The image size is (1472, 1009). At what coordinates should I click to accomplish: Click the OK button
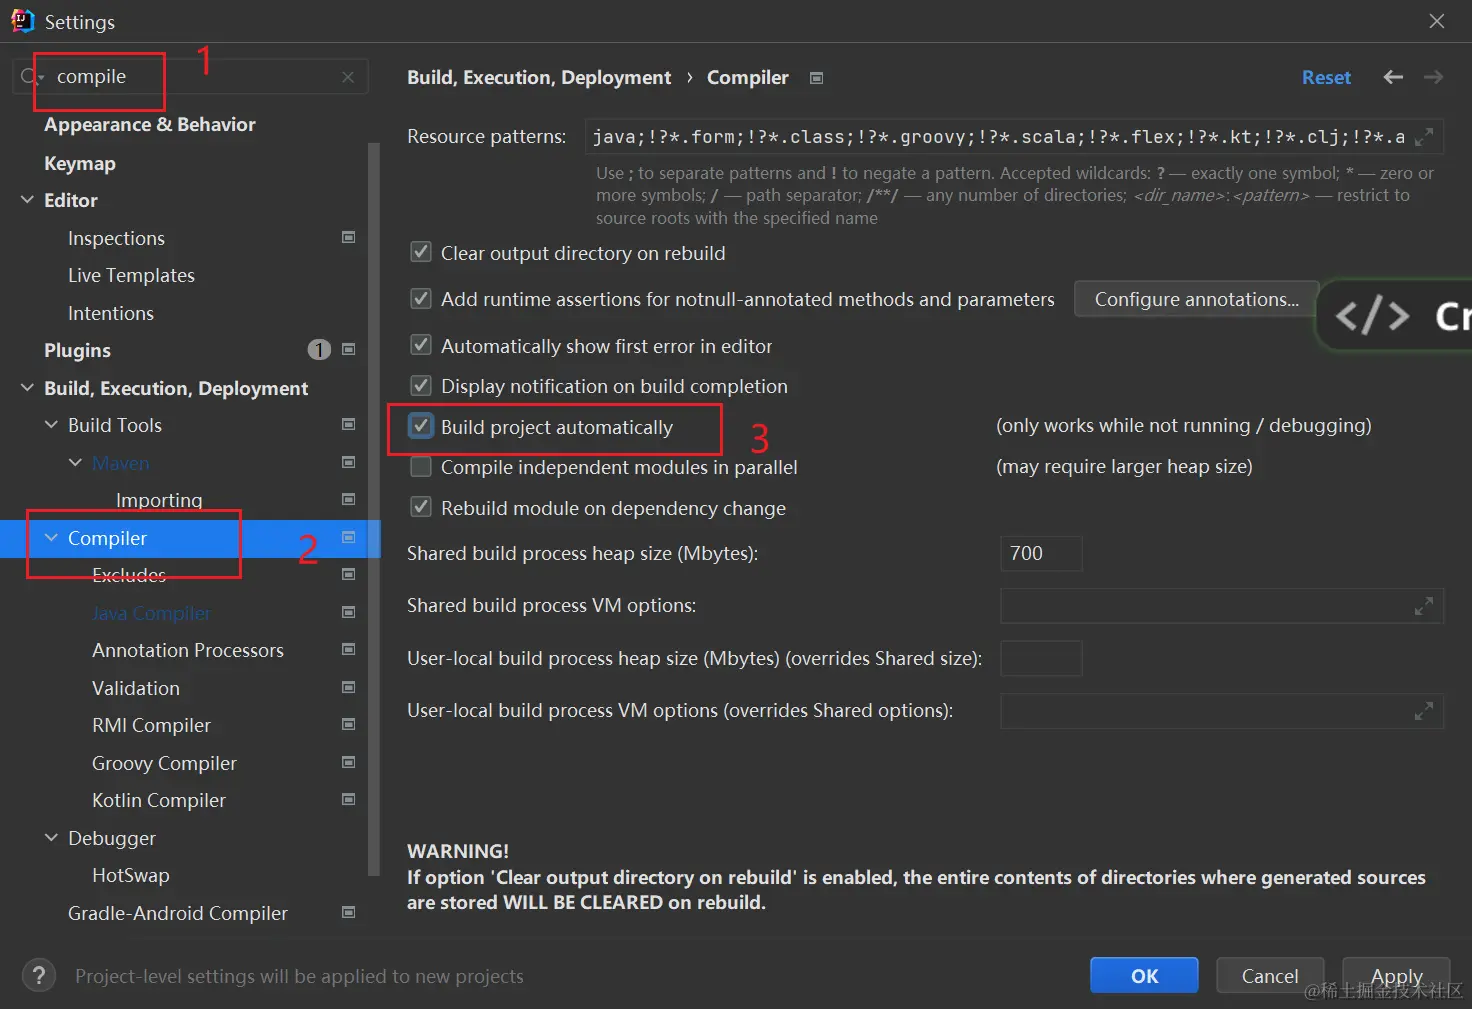tap(1144, 976)
